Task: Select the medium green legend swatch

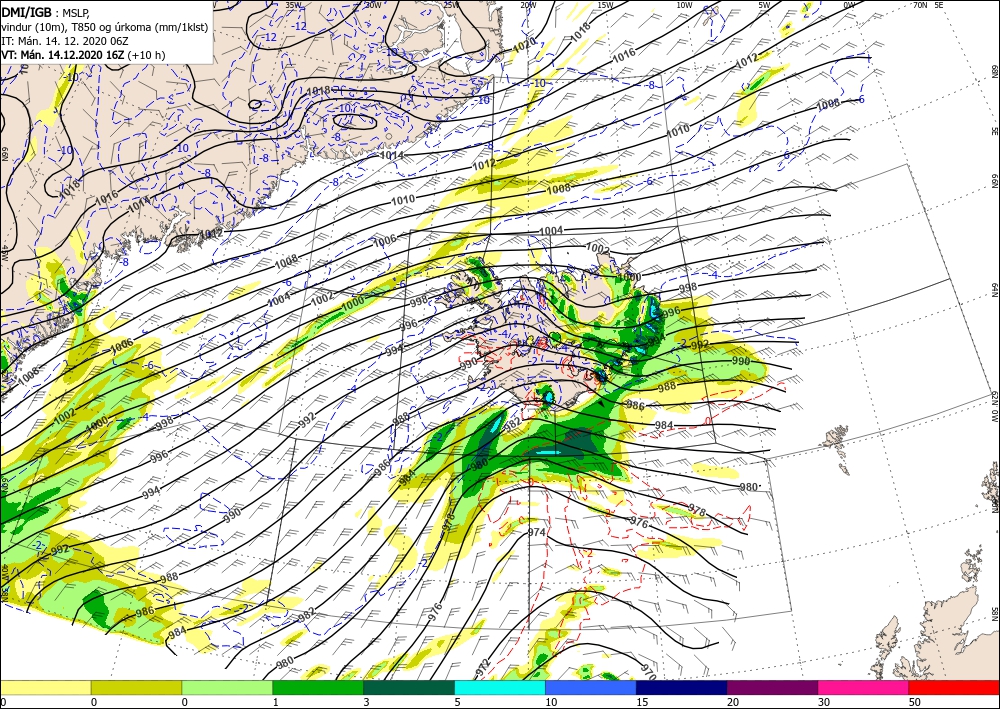Action: point(318,687)
